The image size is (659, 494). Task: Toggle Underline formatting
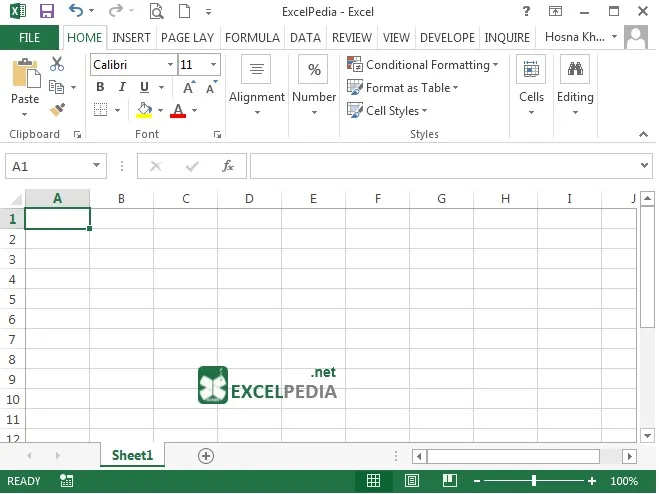[144, 87]
